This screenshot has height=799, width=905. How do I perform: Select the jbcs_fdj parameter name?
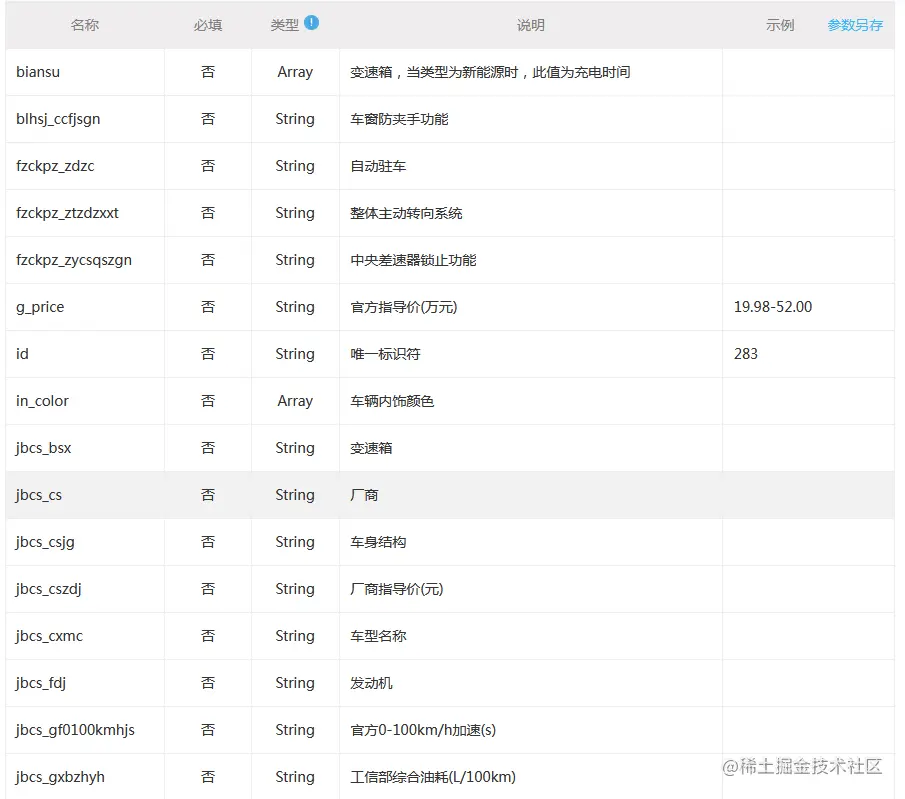tap(42, 683)
